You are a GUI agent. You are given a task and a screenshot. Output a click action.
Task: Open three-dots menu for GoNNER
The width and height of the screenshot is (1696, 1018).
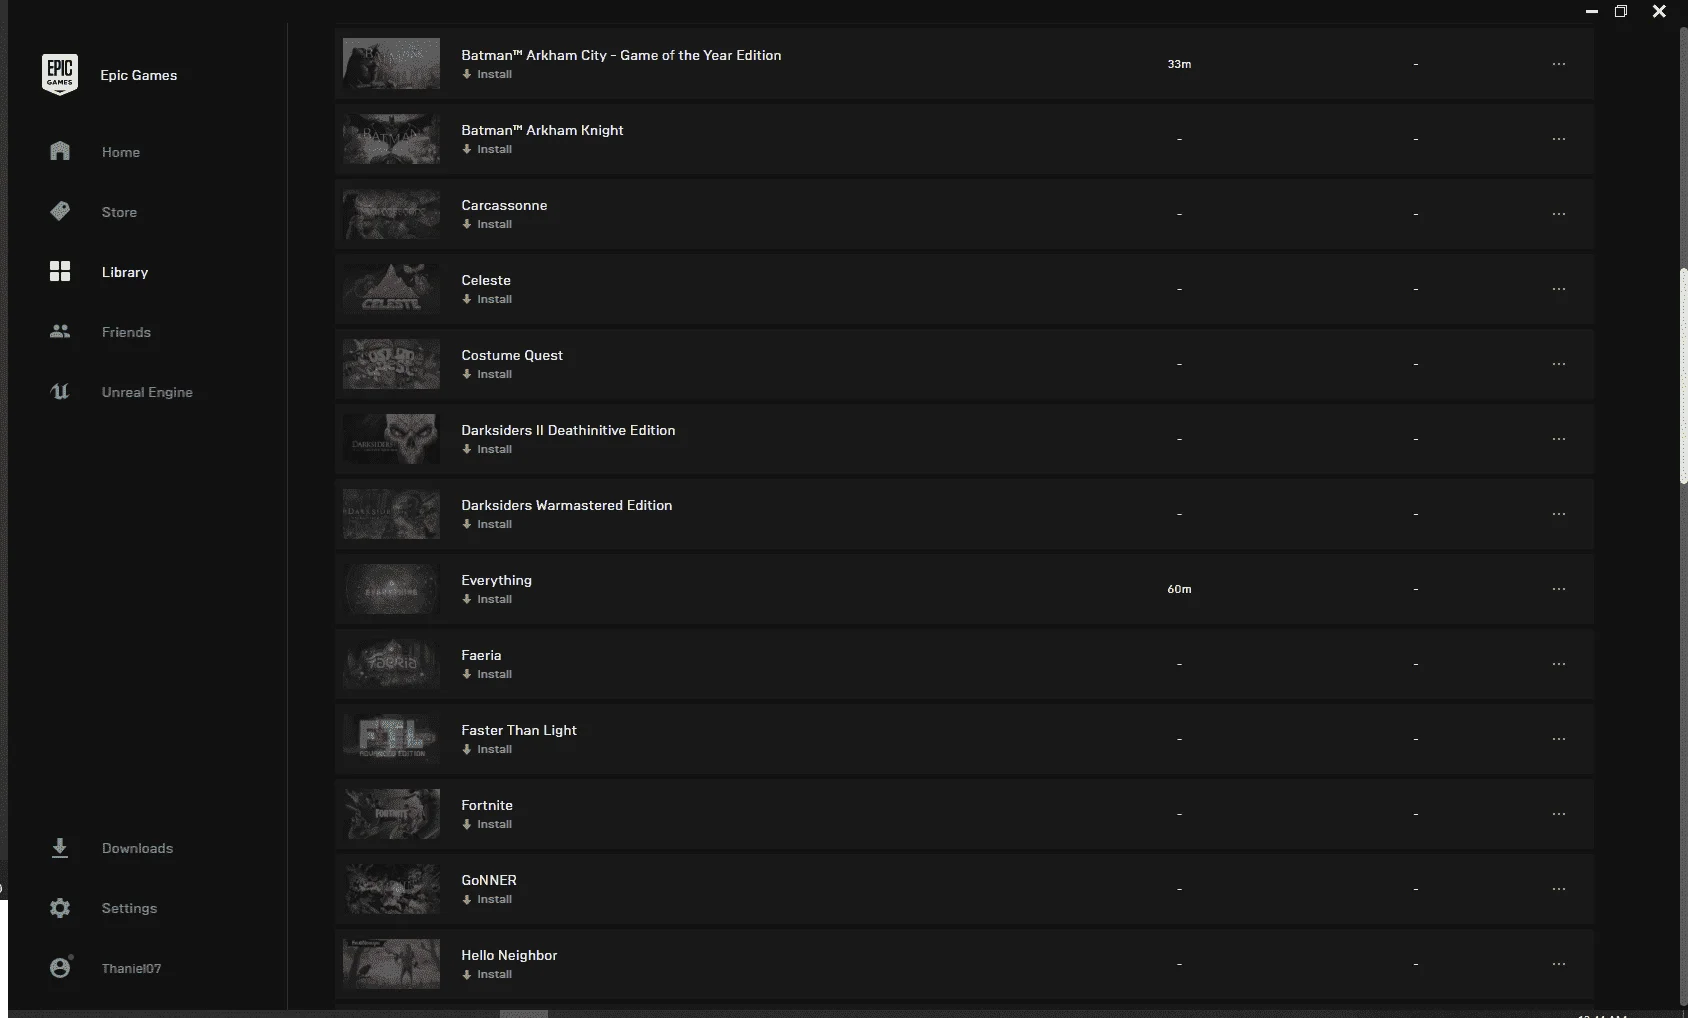coord(1559,889)
